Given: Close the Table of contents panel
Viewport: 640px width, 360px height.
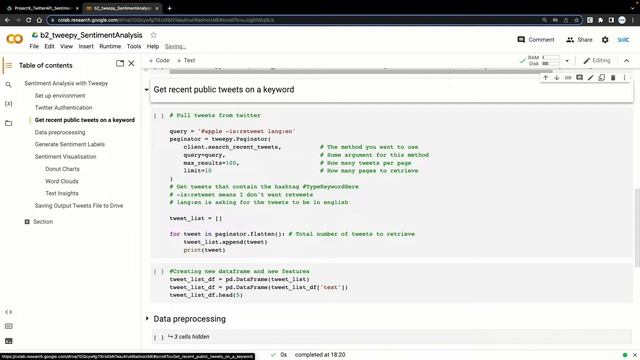Looking at the screenshot, I should (131, 63).
